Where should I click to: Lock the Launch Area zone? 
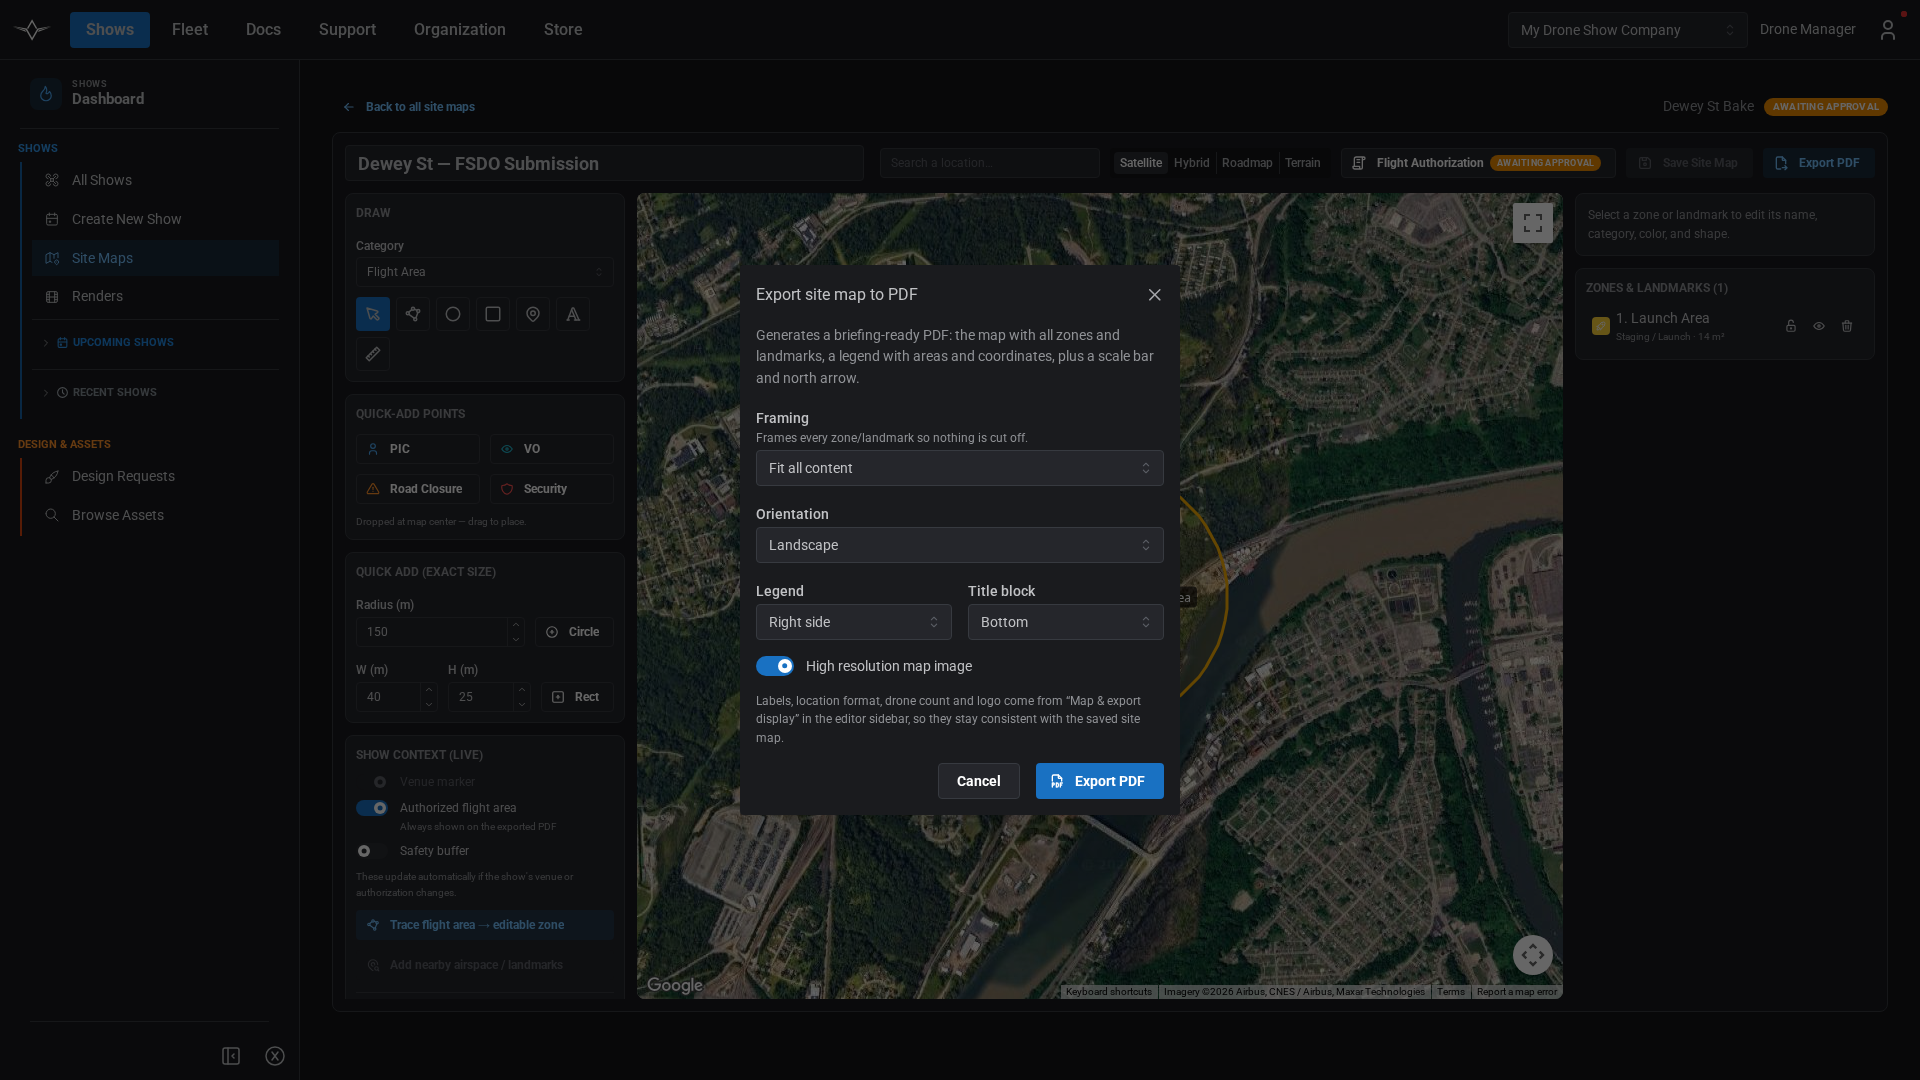click(x=1791, y=326)
